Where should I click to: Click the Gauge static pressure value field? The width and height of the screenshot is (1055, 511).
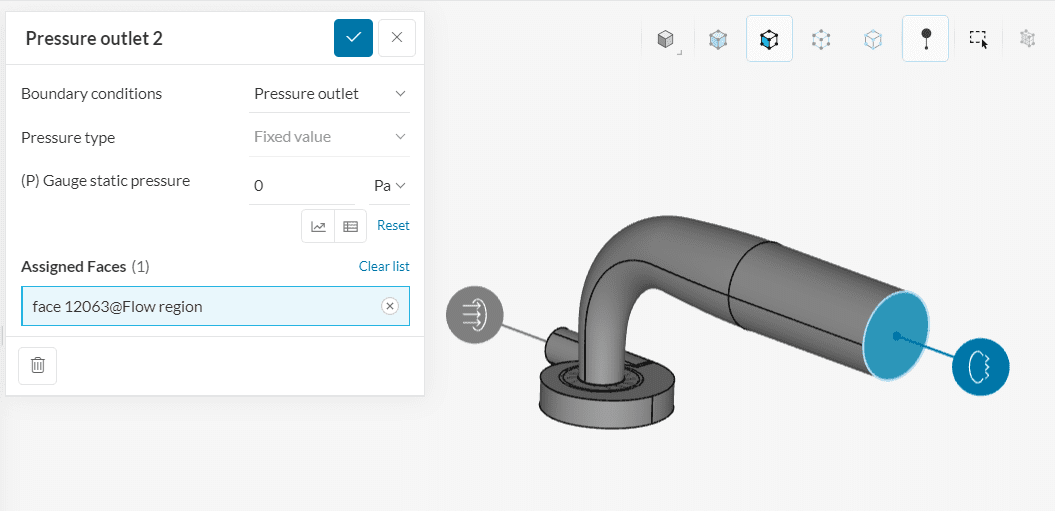pos(304,186)
